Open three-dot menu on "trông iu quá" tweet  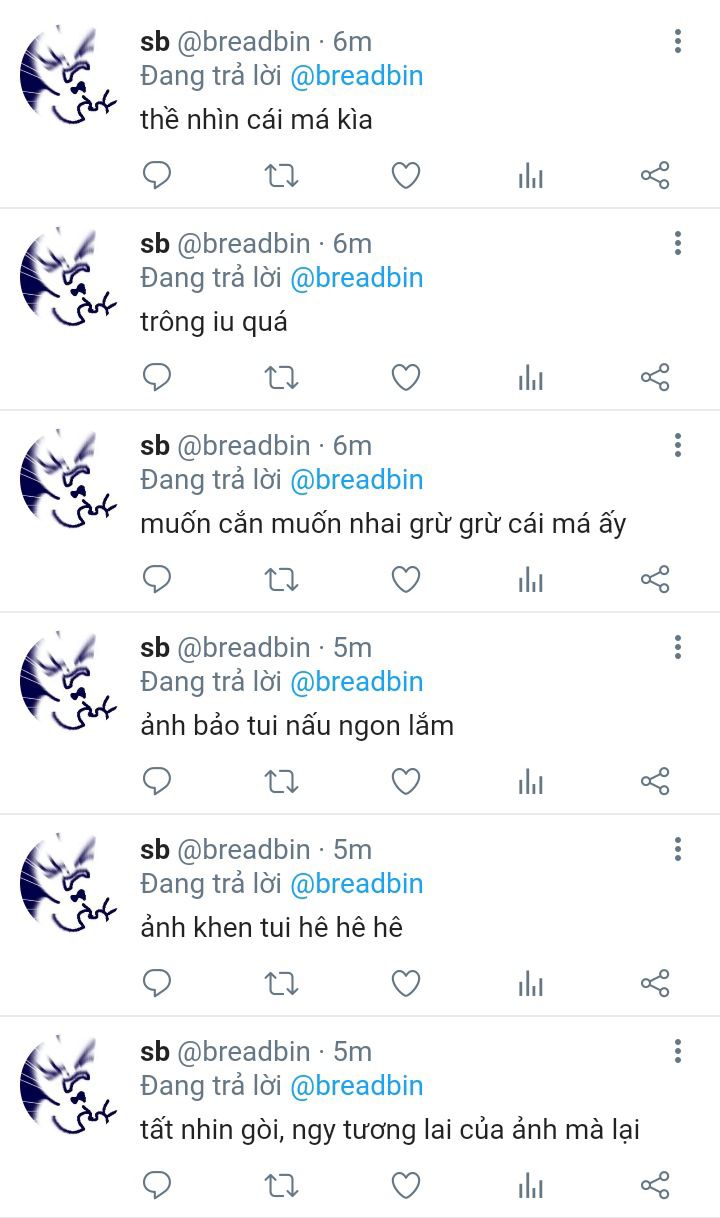click(678, 243)
